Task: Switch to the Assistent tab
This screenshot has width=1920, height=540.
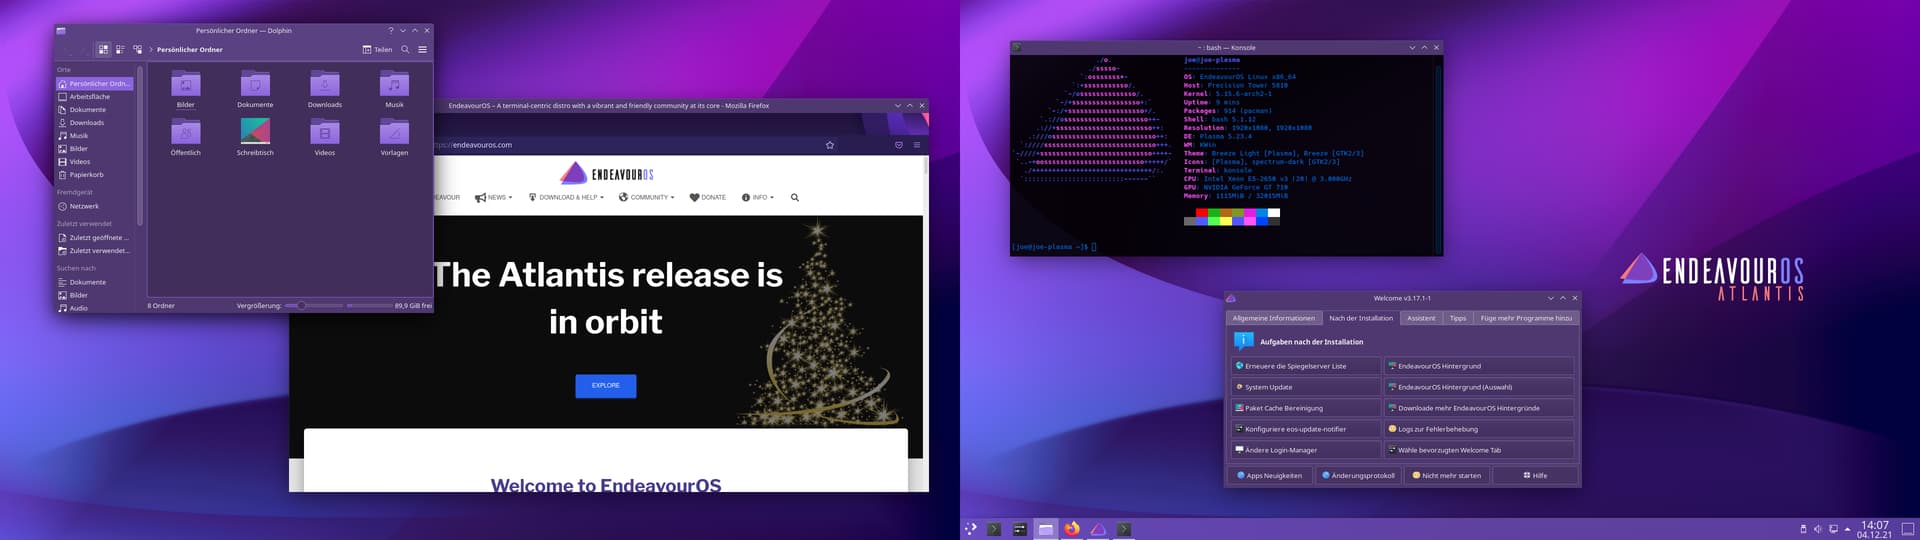Action: 1421,318
